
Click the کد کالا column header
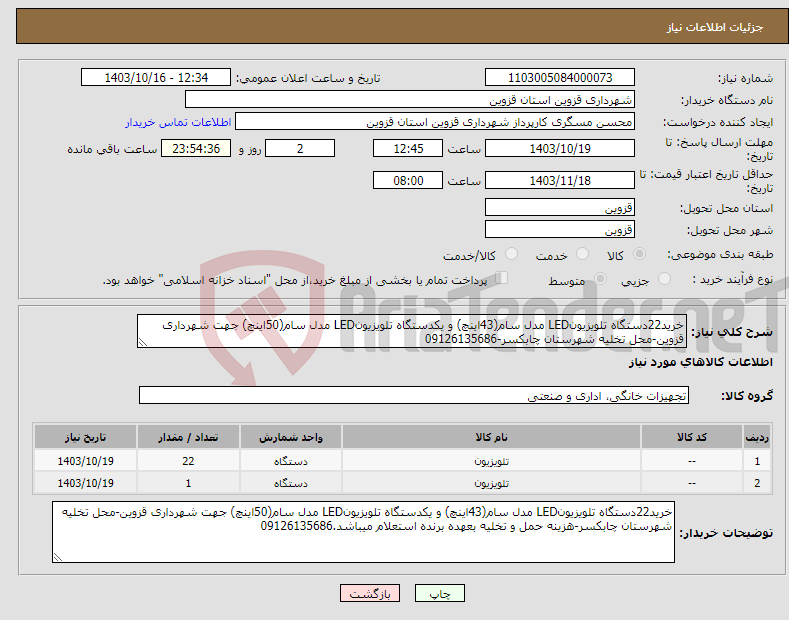pos(692,437)
